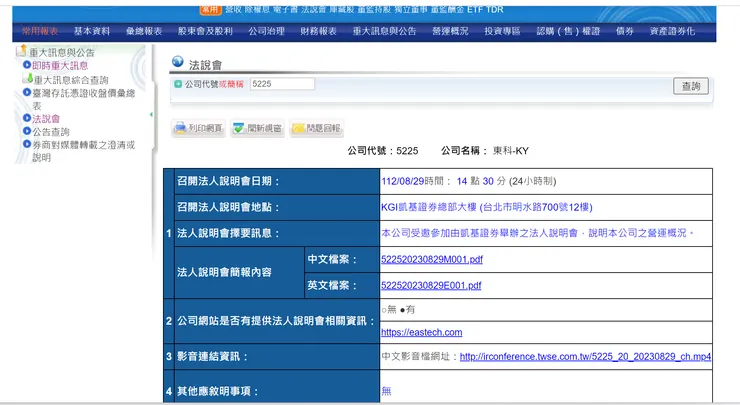Open the 法說會 shortcut in top bar
This screenshot has width=740, height=405.
(313, 9)
